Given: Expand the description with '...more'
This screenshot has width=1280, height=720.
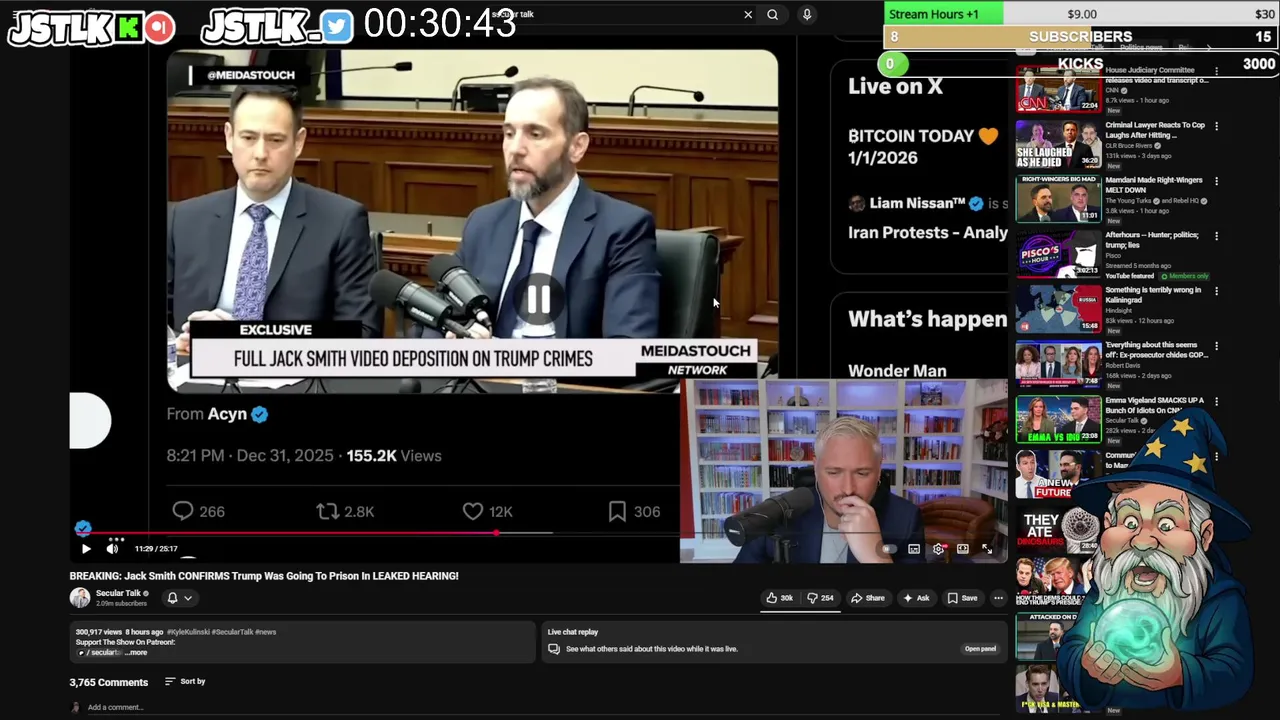Looking at the screenshot, I should [x=136, y=653].
